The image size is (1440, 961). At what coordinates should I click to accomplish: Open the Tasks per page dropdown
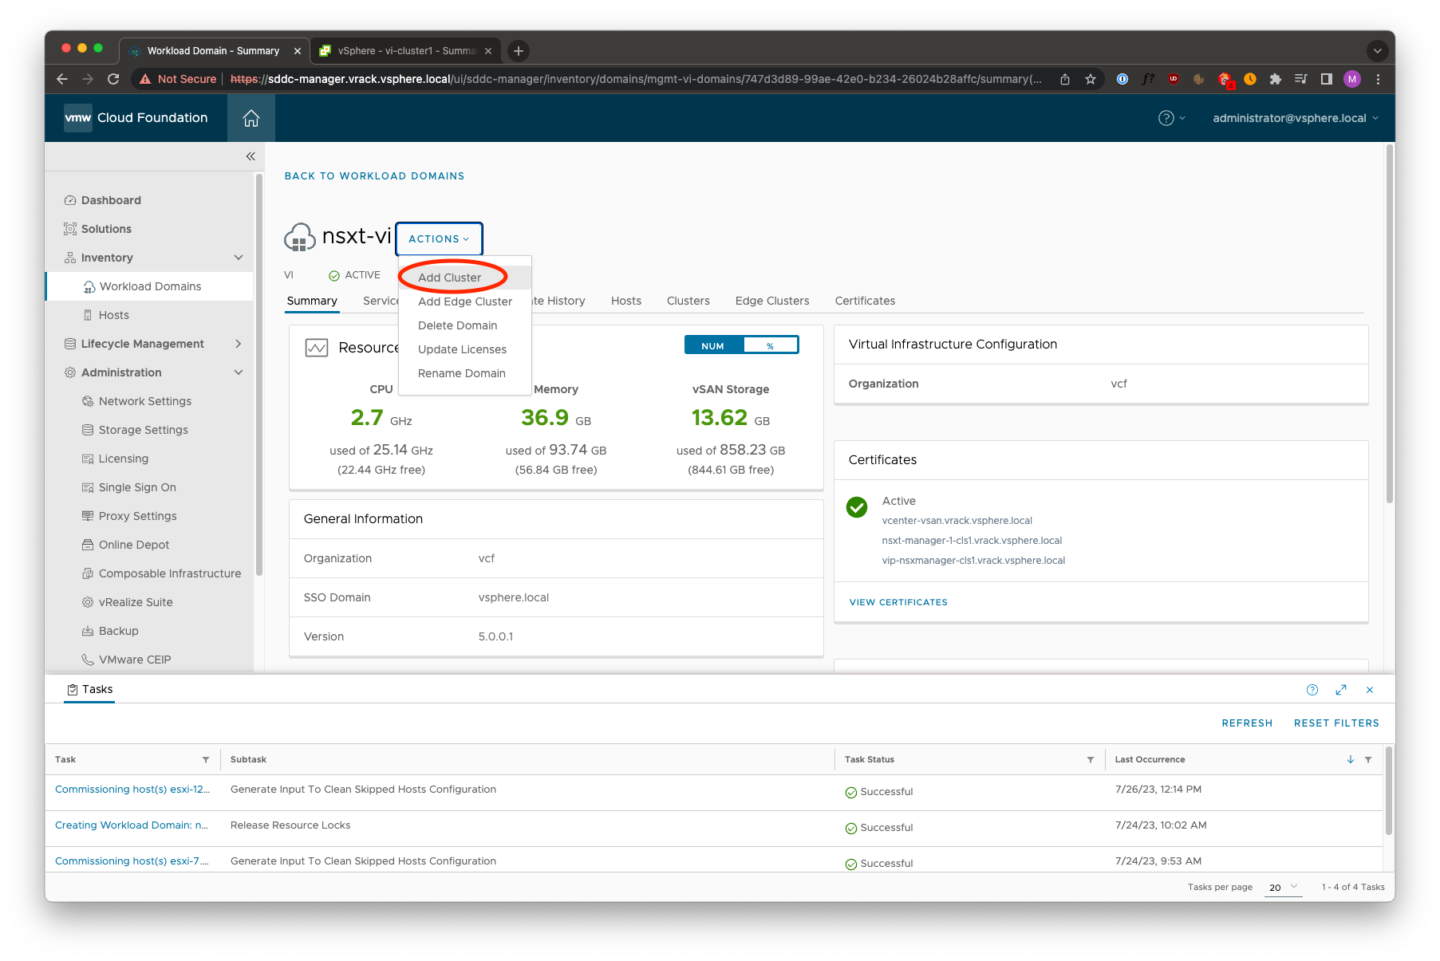1283,887
